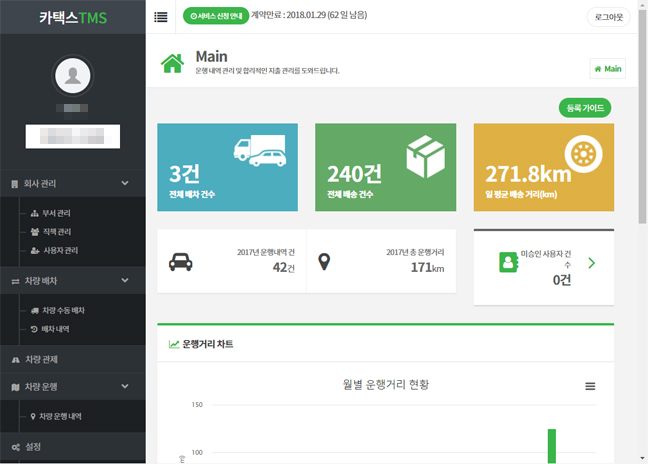The width and height of the screenshot is (648, 464).
Task: Click the org chart icon beside 부서 관리
Action: [x=35, y=213]
